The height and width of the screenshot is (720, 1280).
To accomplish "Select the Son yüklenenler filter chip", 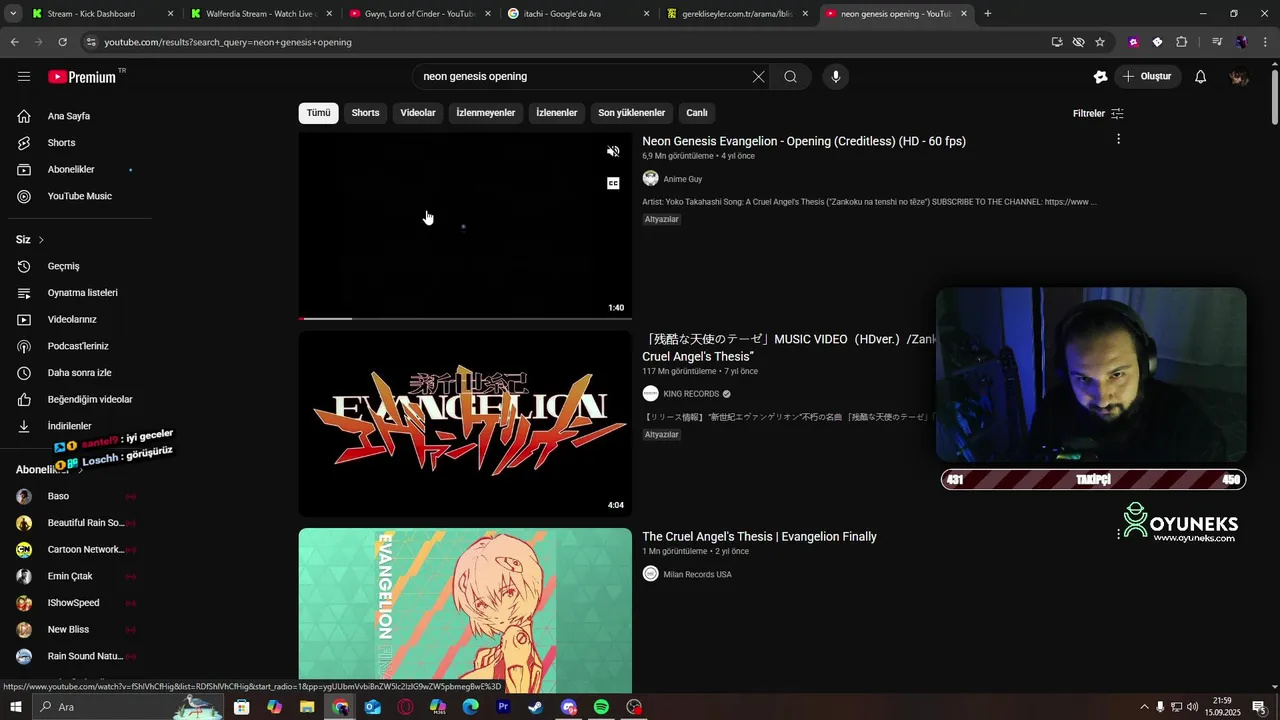I will (632, 113).
